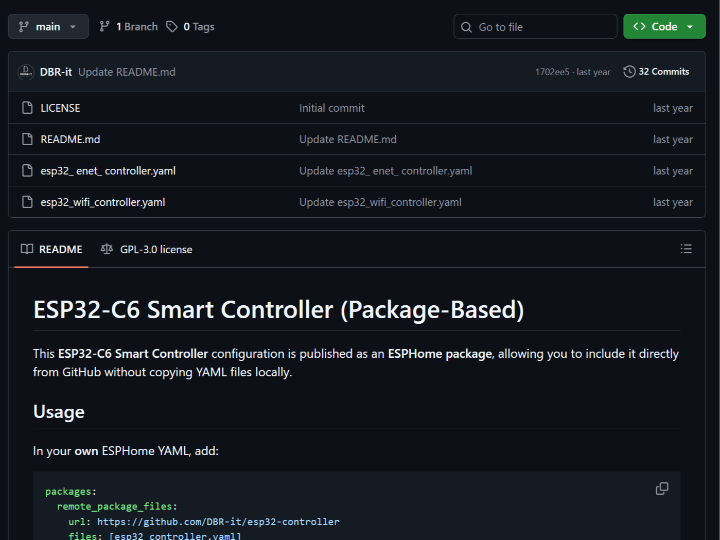Expand the green Code dropdown button
The image size is (720, 540).
[x=664, y=27]
